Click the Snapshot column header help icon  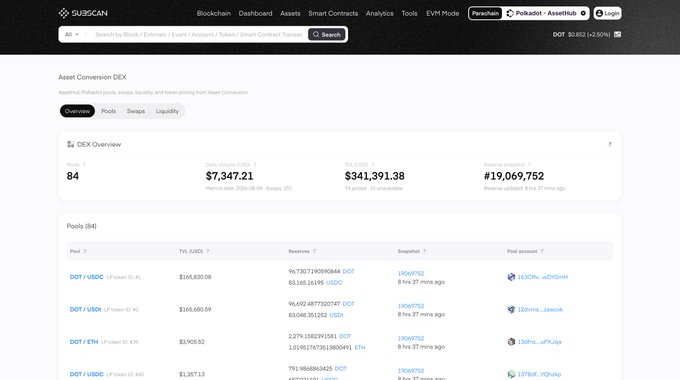tap(425, 251)
